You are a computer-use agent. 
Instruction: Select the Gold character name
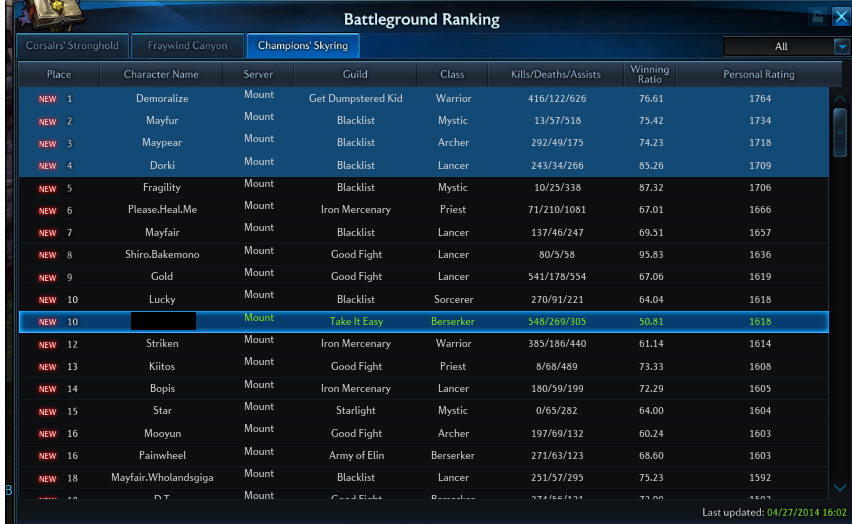coord(162,277)
